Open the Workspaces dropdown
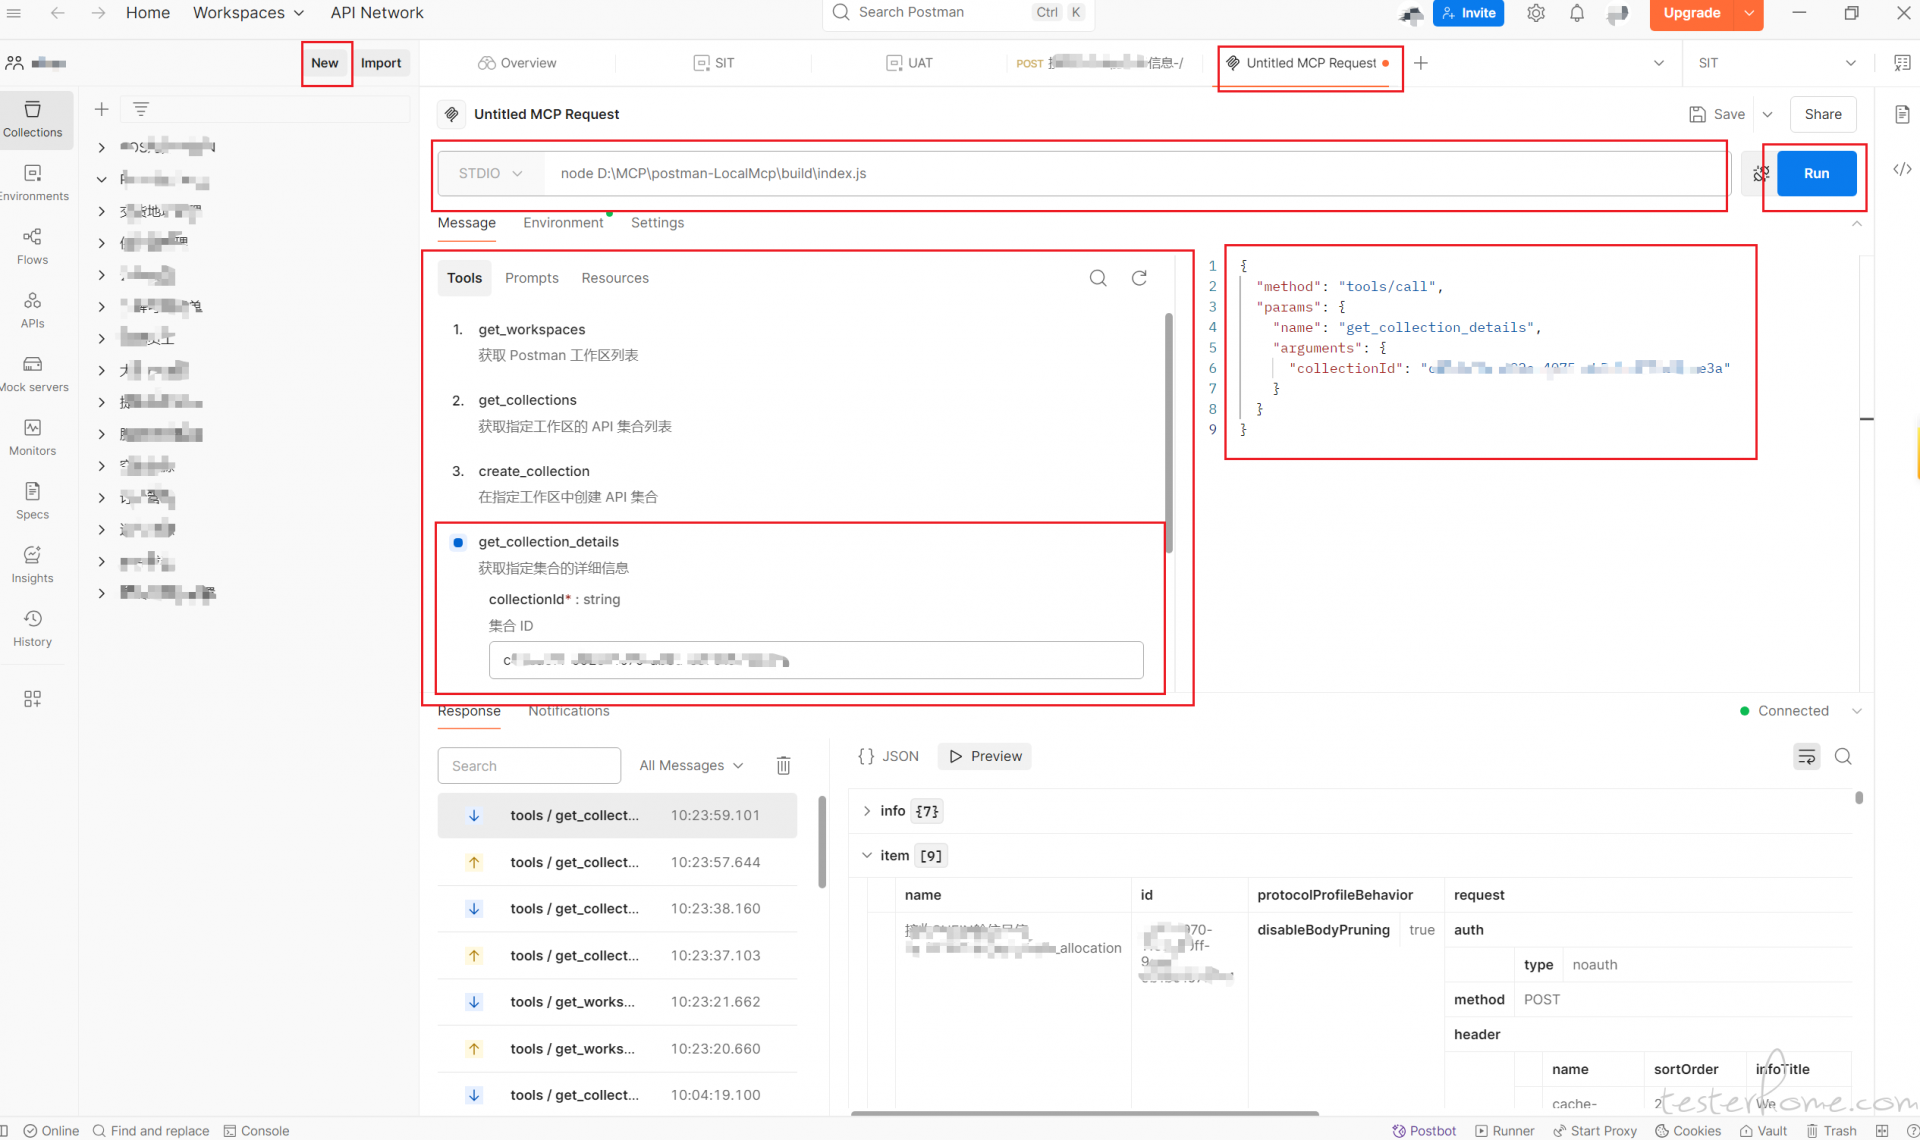Viewport: 1920px width, 1140px height. (x=248, y=13)
